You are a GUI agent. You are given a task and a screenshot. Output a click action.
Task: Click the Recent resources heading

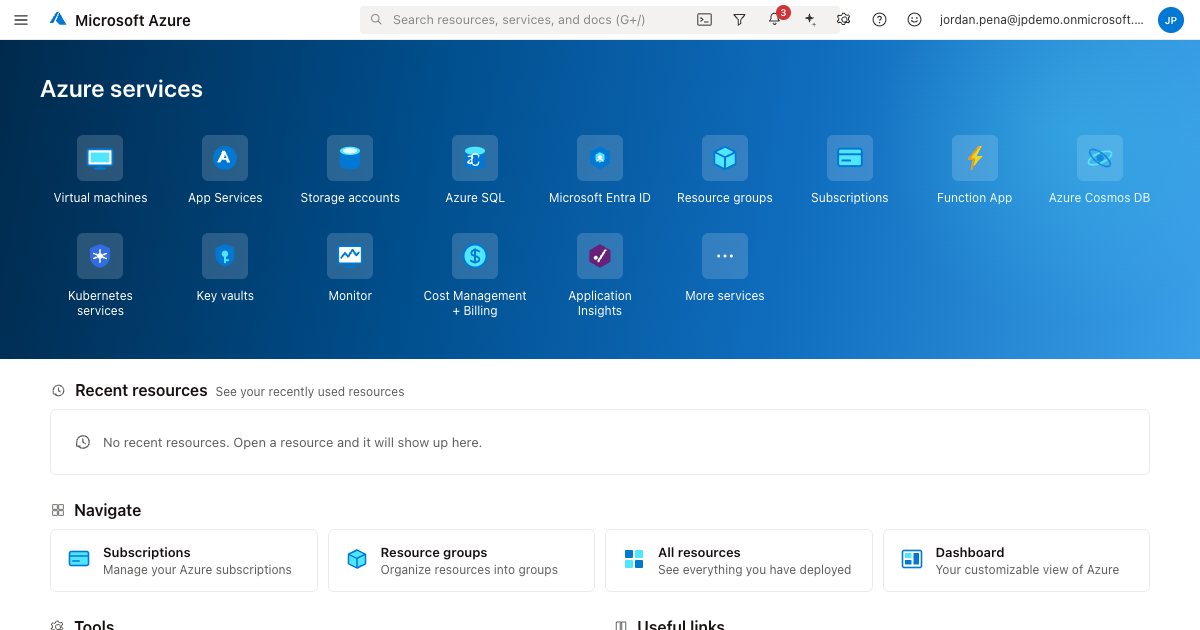tap(141, 391)
